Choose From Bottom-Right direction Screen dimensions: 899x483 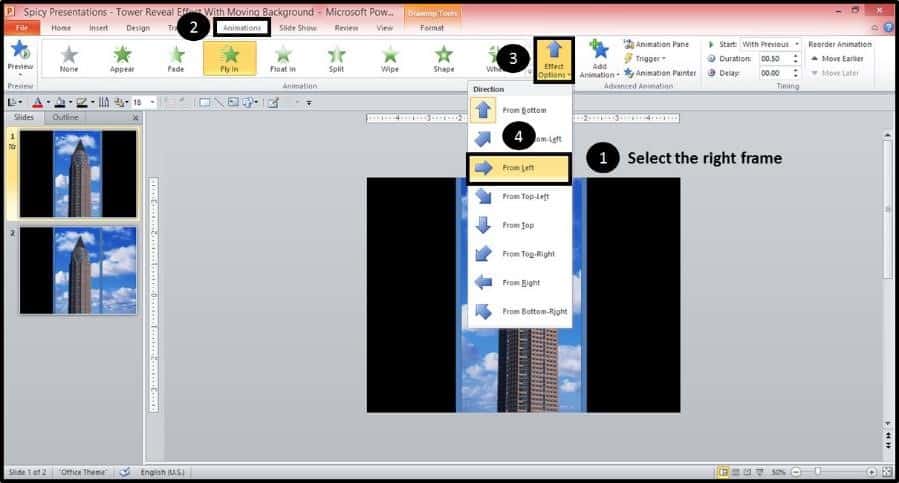pyautogui.click(x=519, y=311)
